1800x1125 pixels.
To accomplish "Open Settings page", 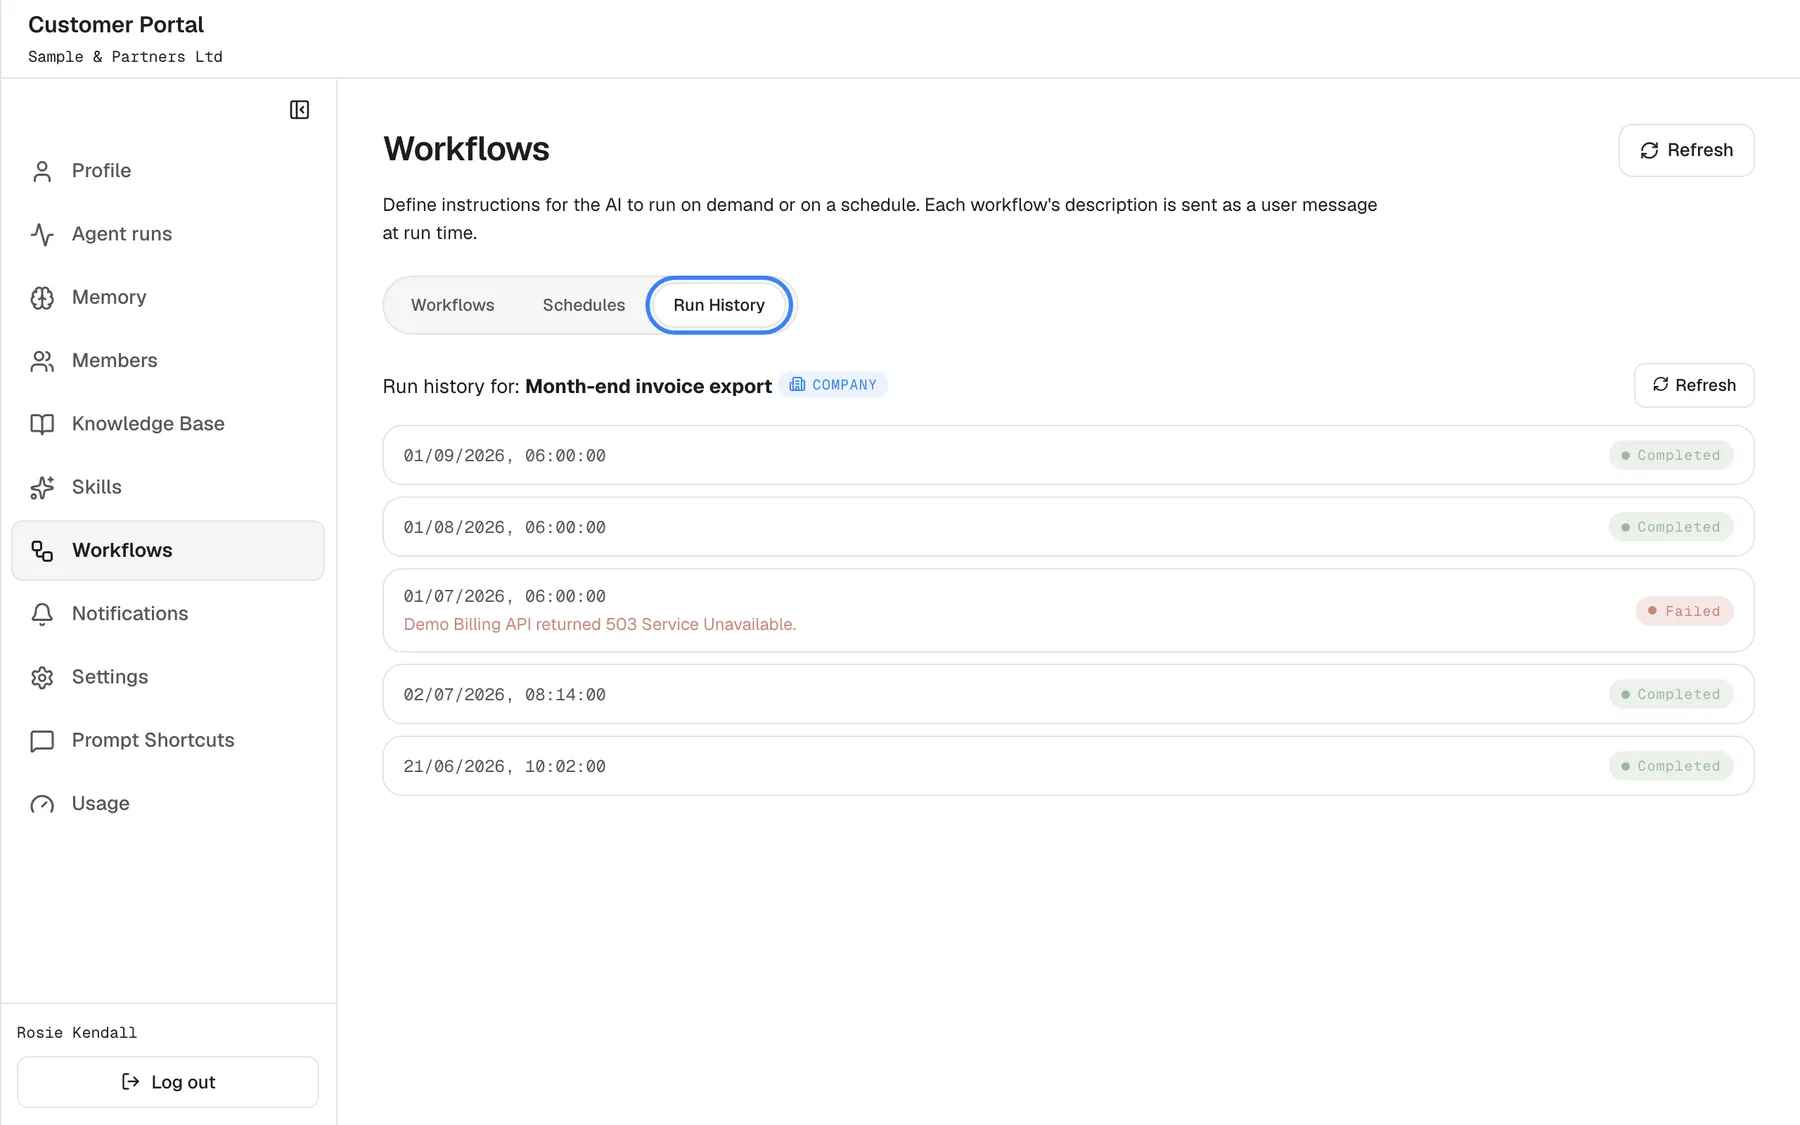I will (110, 677).
